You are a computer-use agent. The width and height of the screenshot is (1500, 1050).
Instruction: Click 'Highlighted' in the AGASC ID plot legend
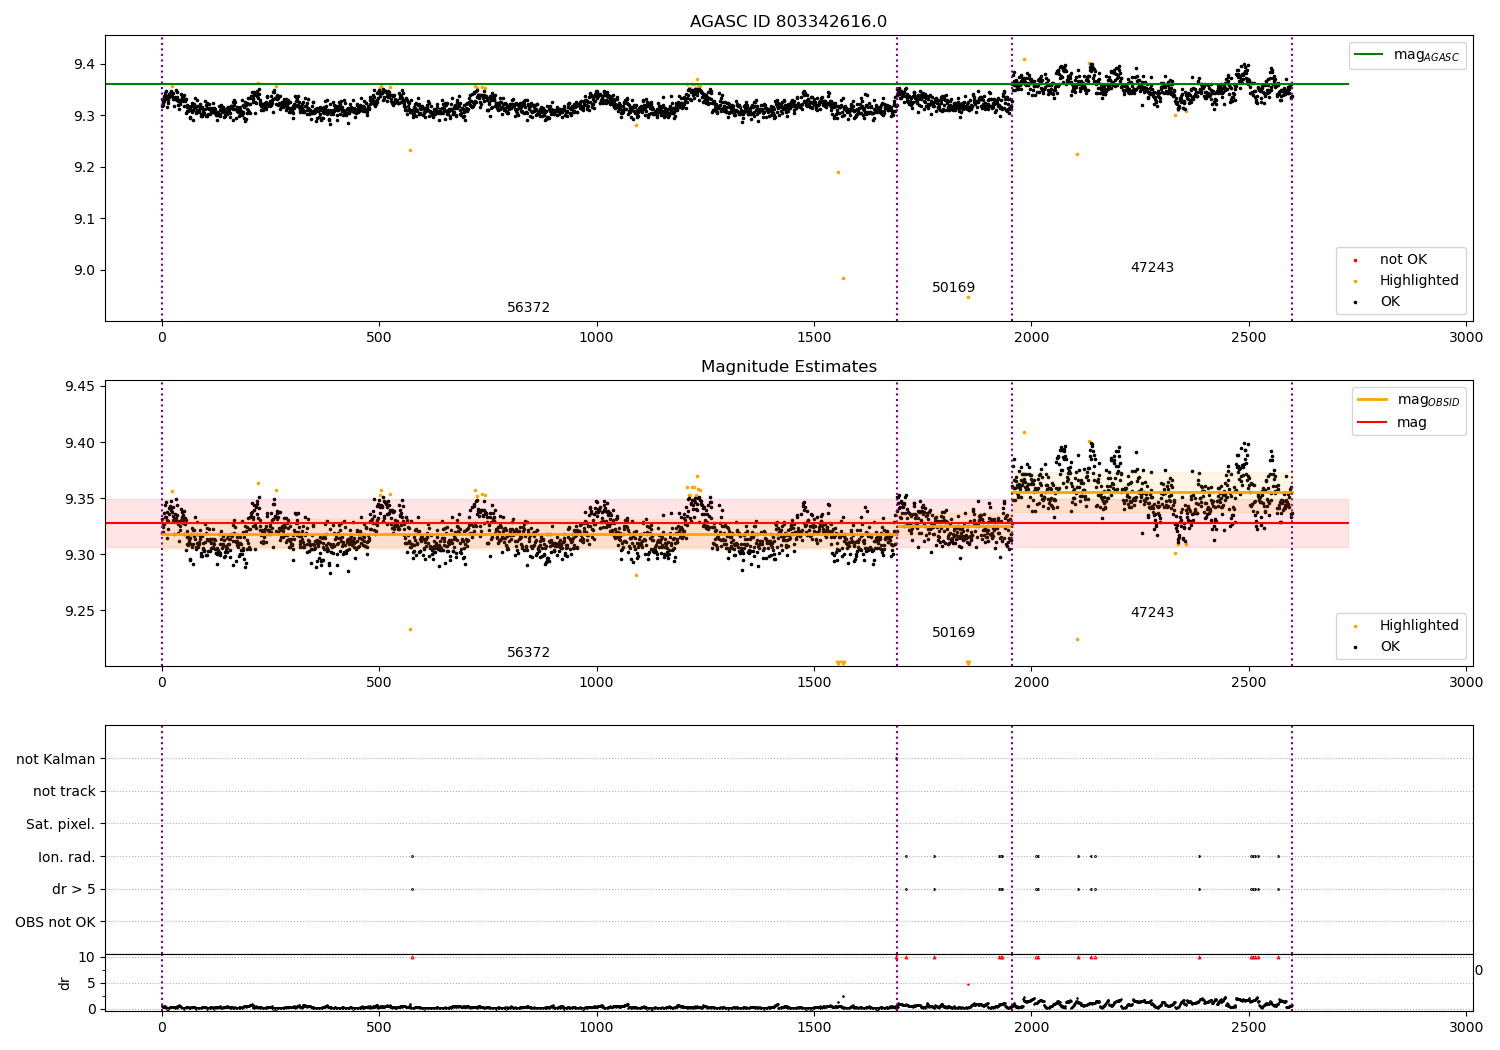(1407, 281)
